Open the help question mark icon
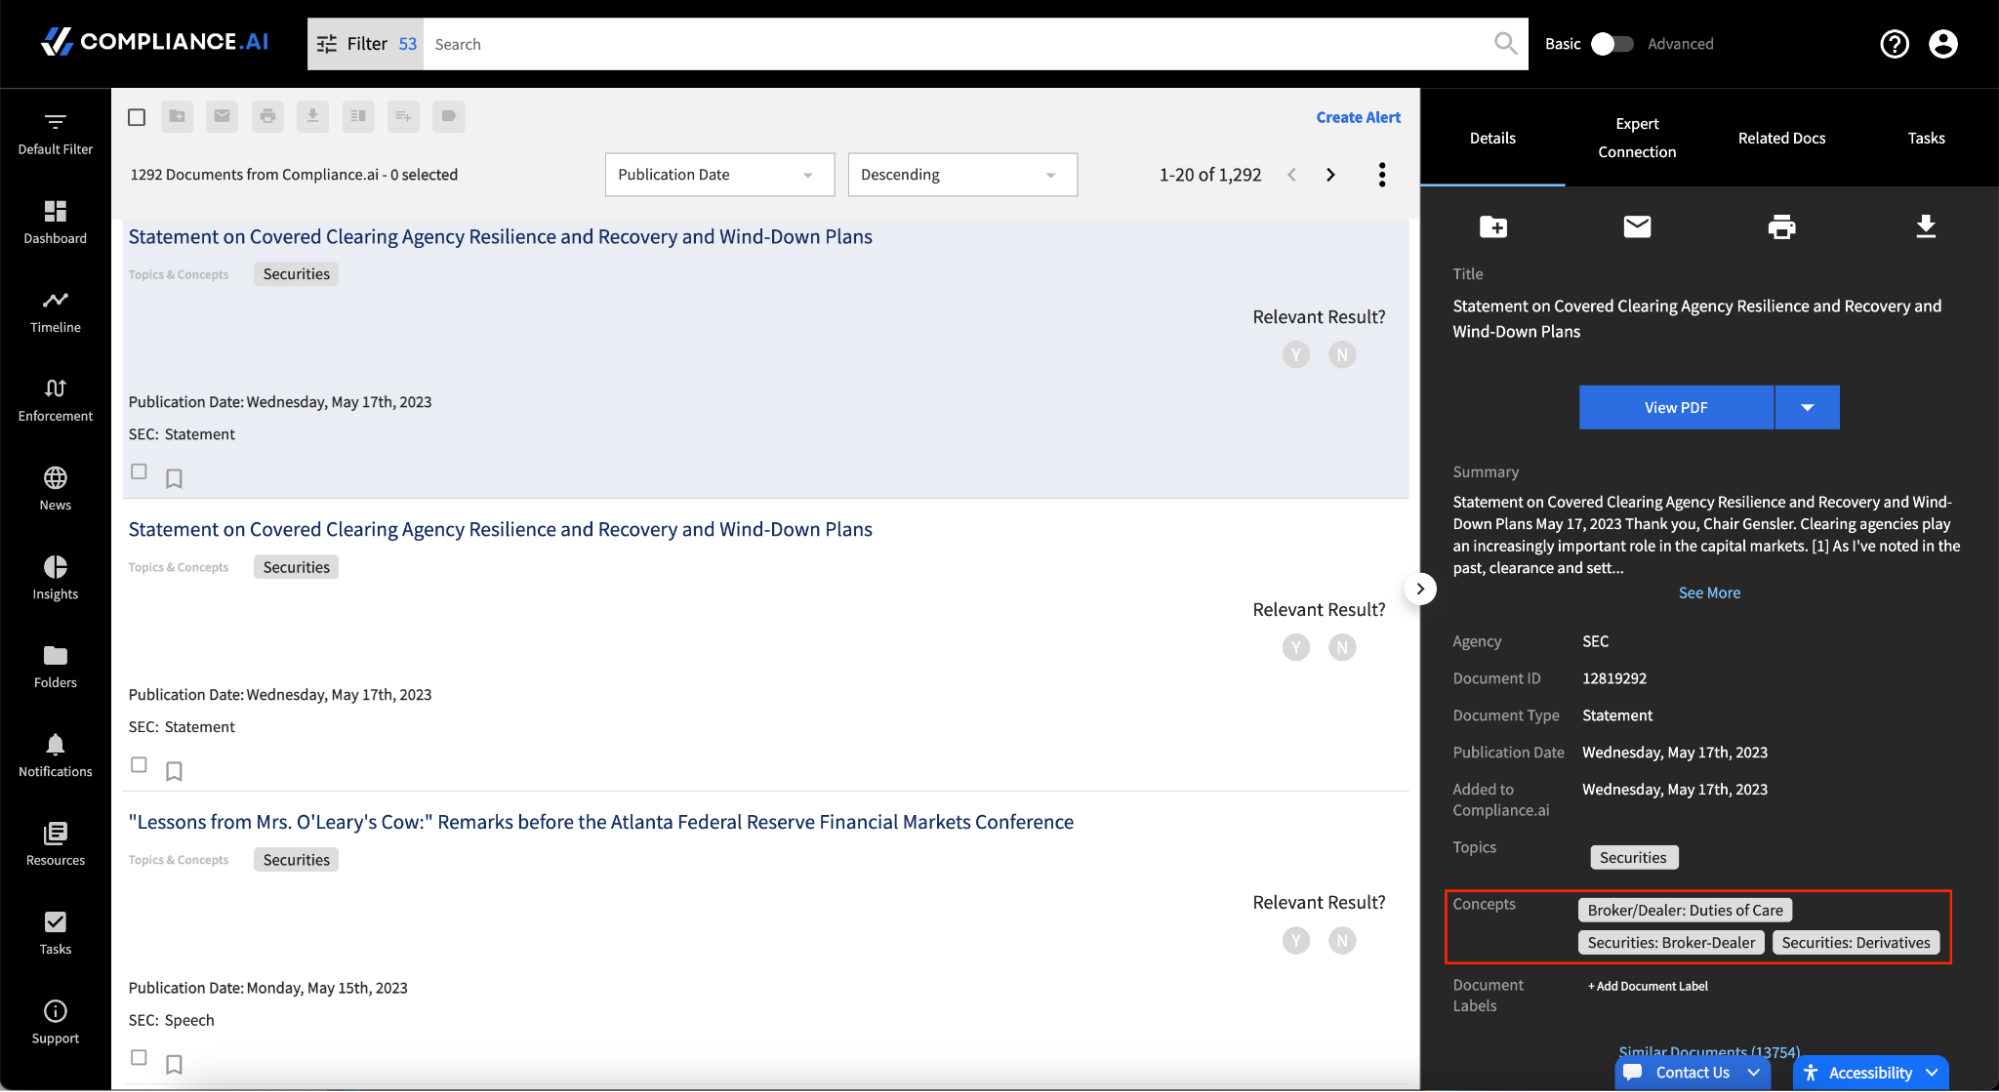This screenshot has height=1092, width=1999. coord(1894,44)
